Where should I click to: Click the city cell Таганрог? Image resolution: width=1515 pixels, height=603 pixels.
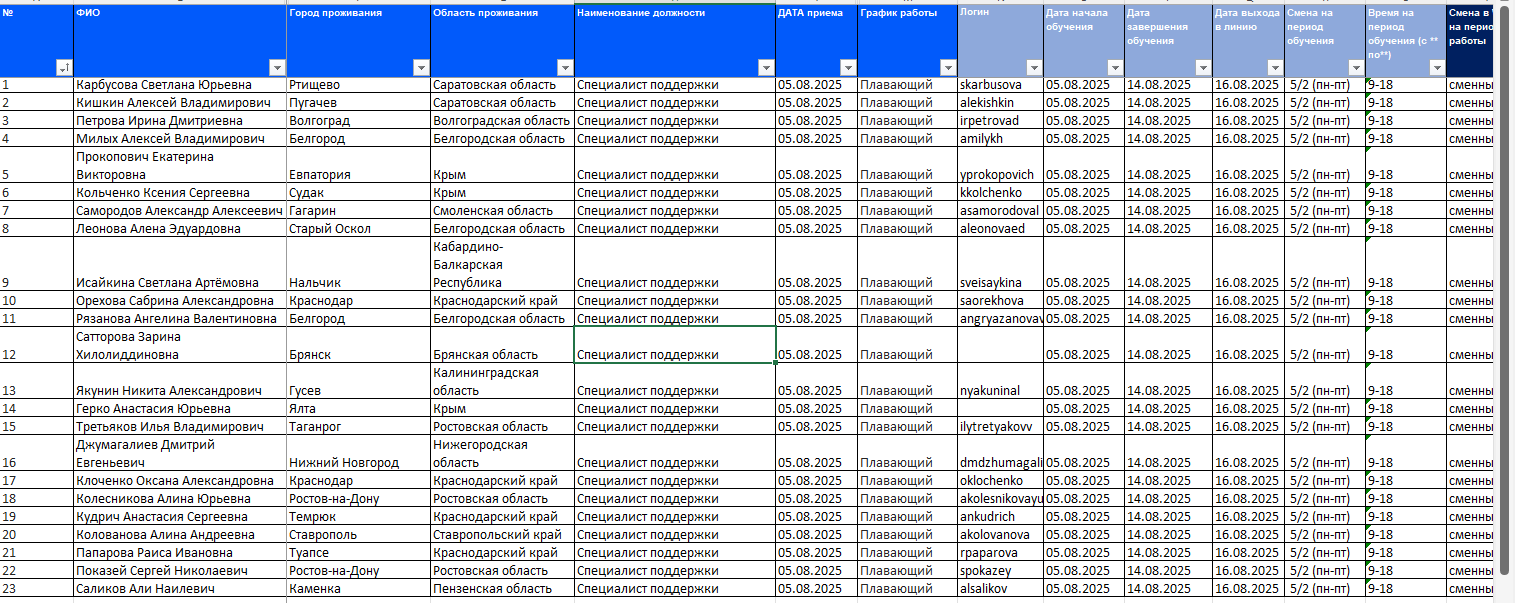point(358,427)
